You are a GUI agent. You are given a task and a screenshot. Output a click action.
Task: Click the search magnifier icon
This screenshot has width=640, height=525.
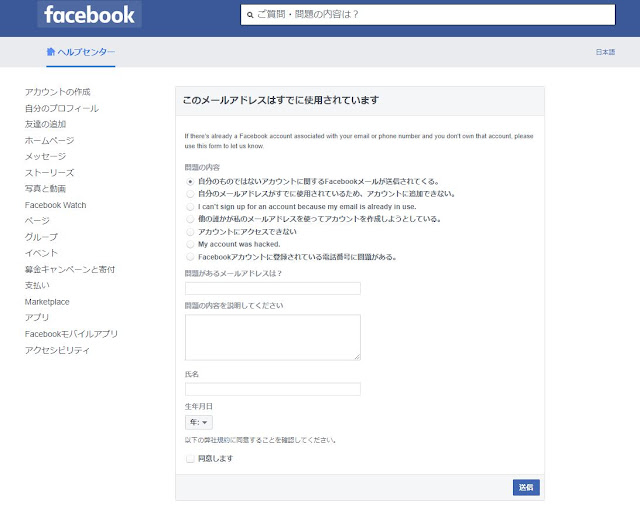pos(250,15)
